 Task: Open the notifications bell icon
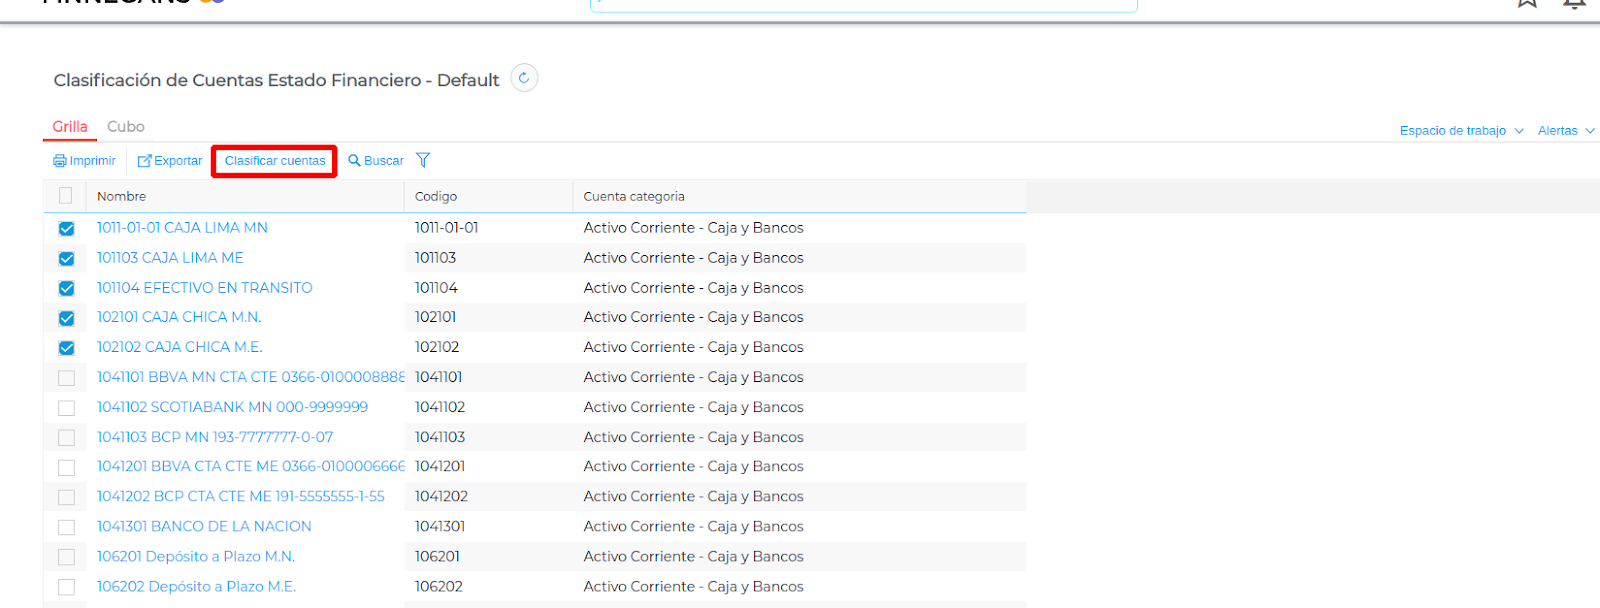(x=1574, y=3)
